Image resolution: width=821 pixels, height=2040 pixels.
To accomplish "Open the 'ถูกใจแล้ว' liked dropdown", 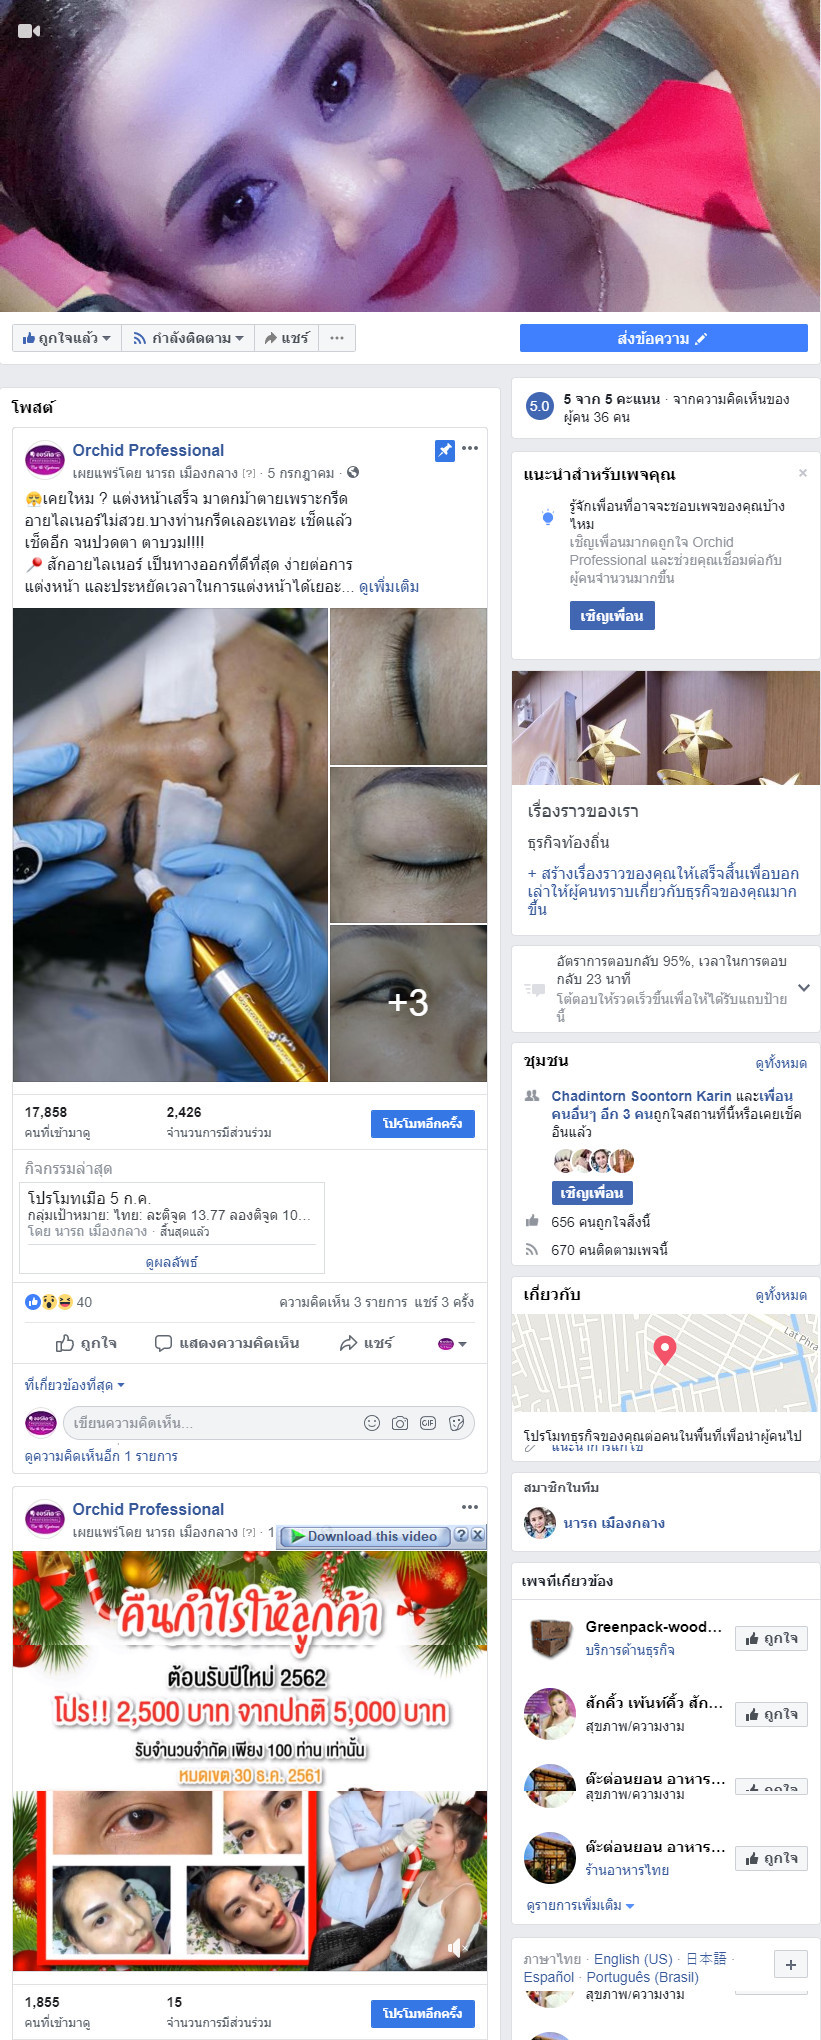I will coord(66,338).
